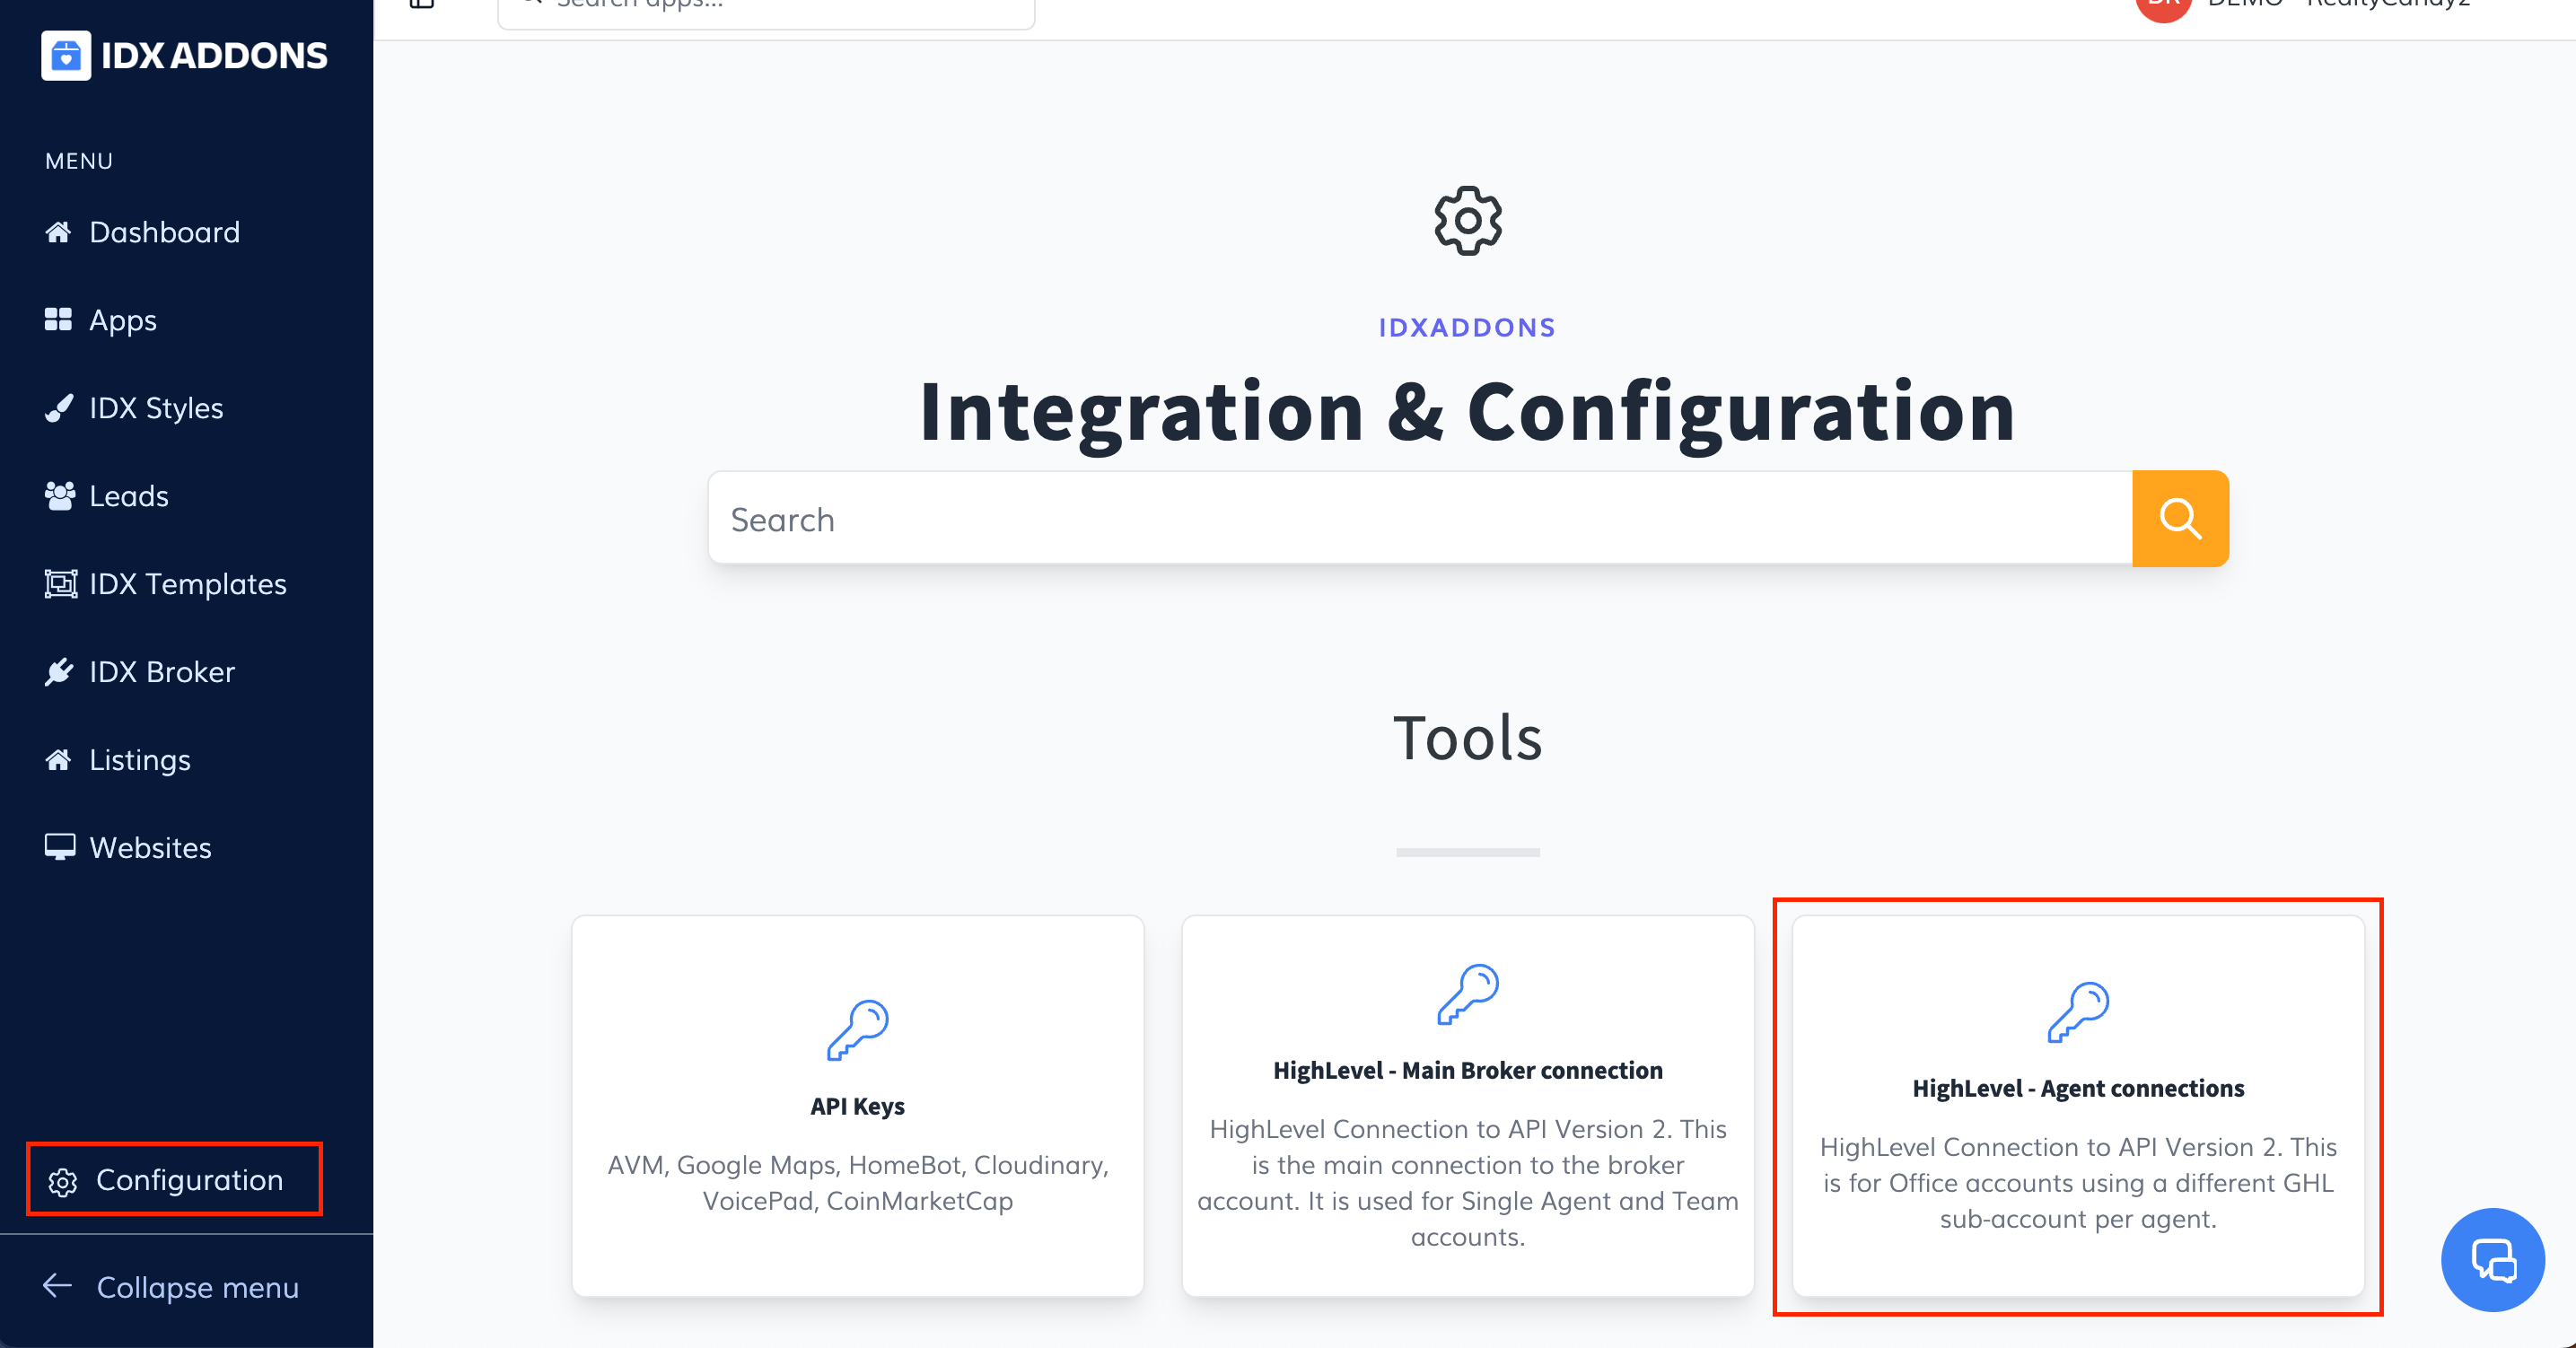
Task: Click the Websites monitor icon
Action: pos(59,847)
